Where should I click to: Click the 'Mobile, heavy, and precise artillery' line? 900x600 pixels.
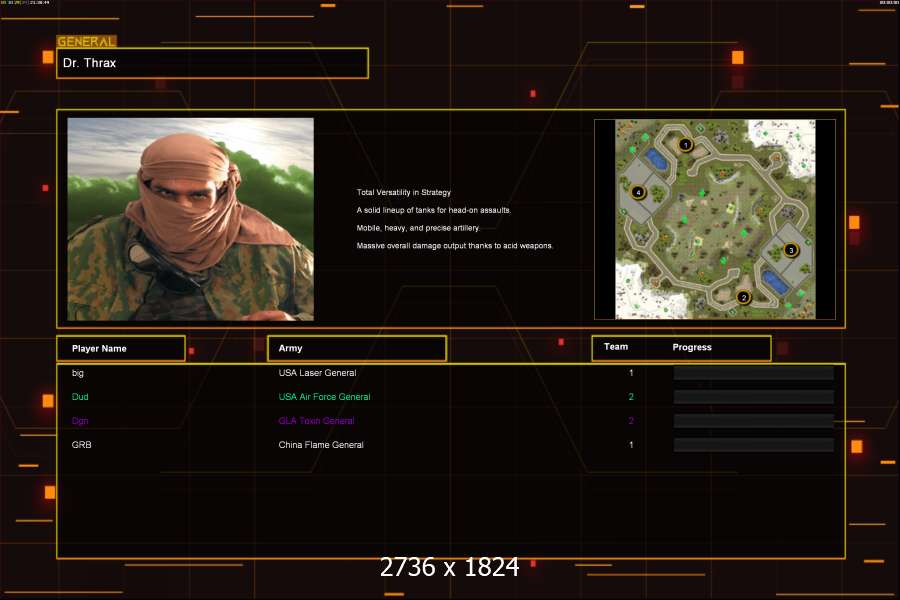(418, 228)
